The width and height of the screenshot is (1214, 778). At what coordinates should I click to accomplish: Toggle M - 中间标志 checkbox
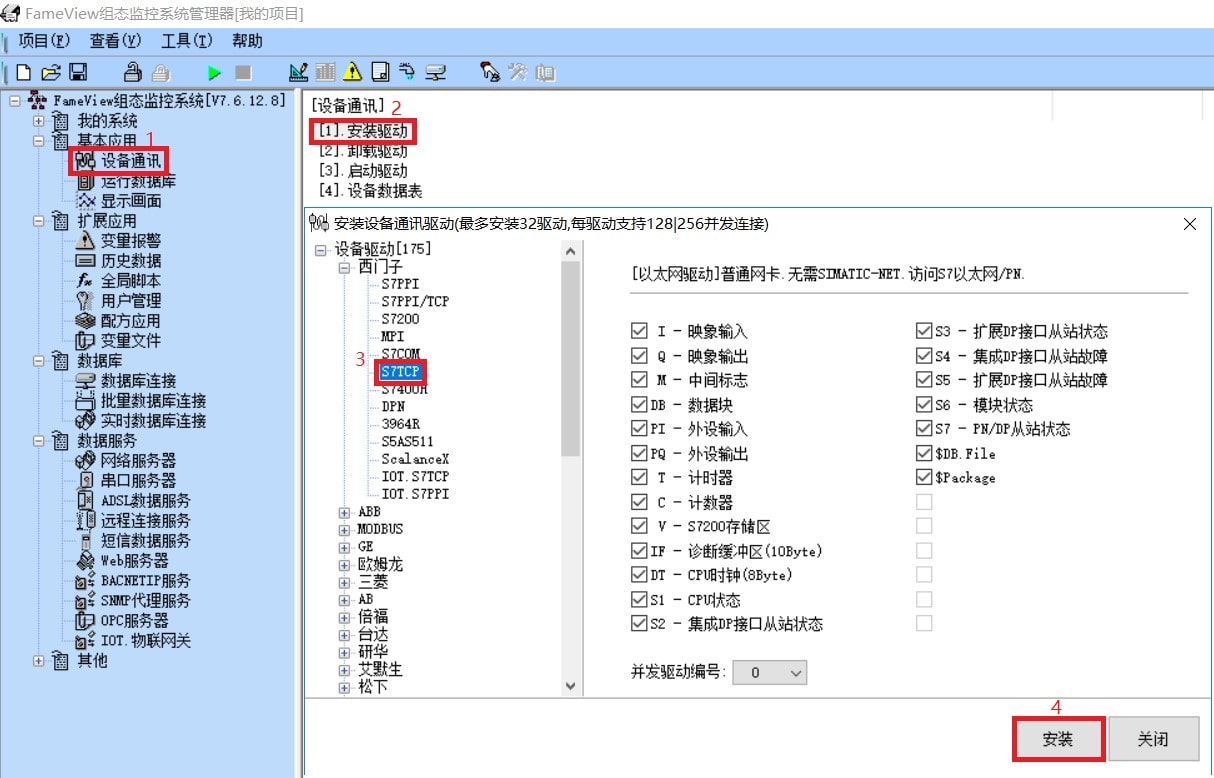[639, 380]
